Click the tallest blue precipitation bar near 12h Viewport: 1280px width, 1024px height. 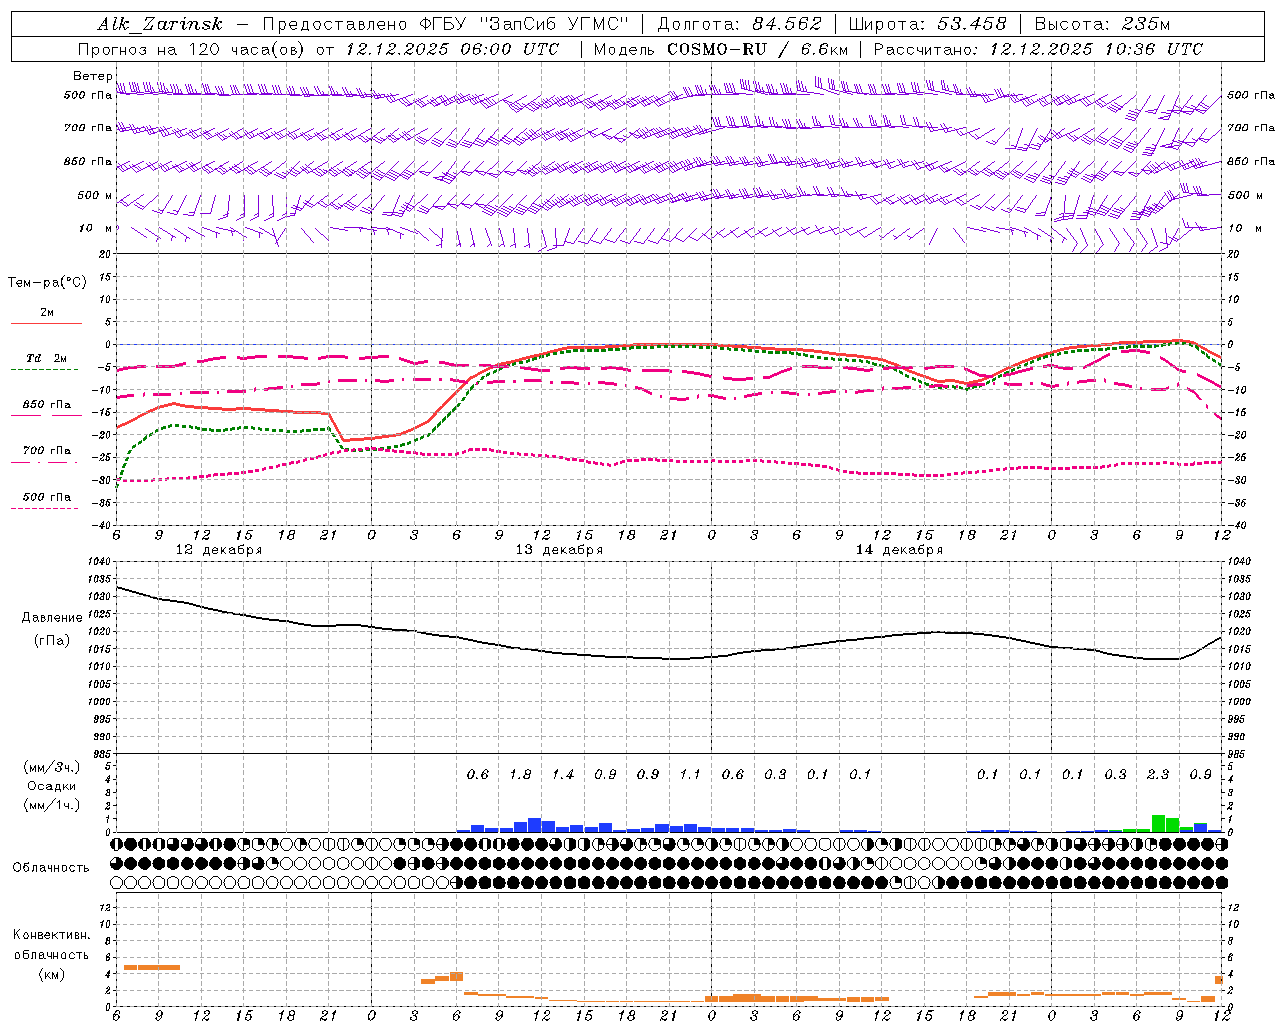(x=535, y=825)
